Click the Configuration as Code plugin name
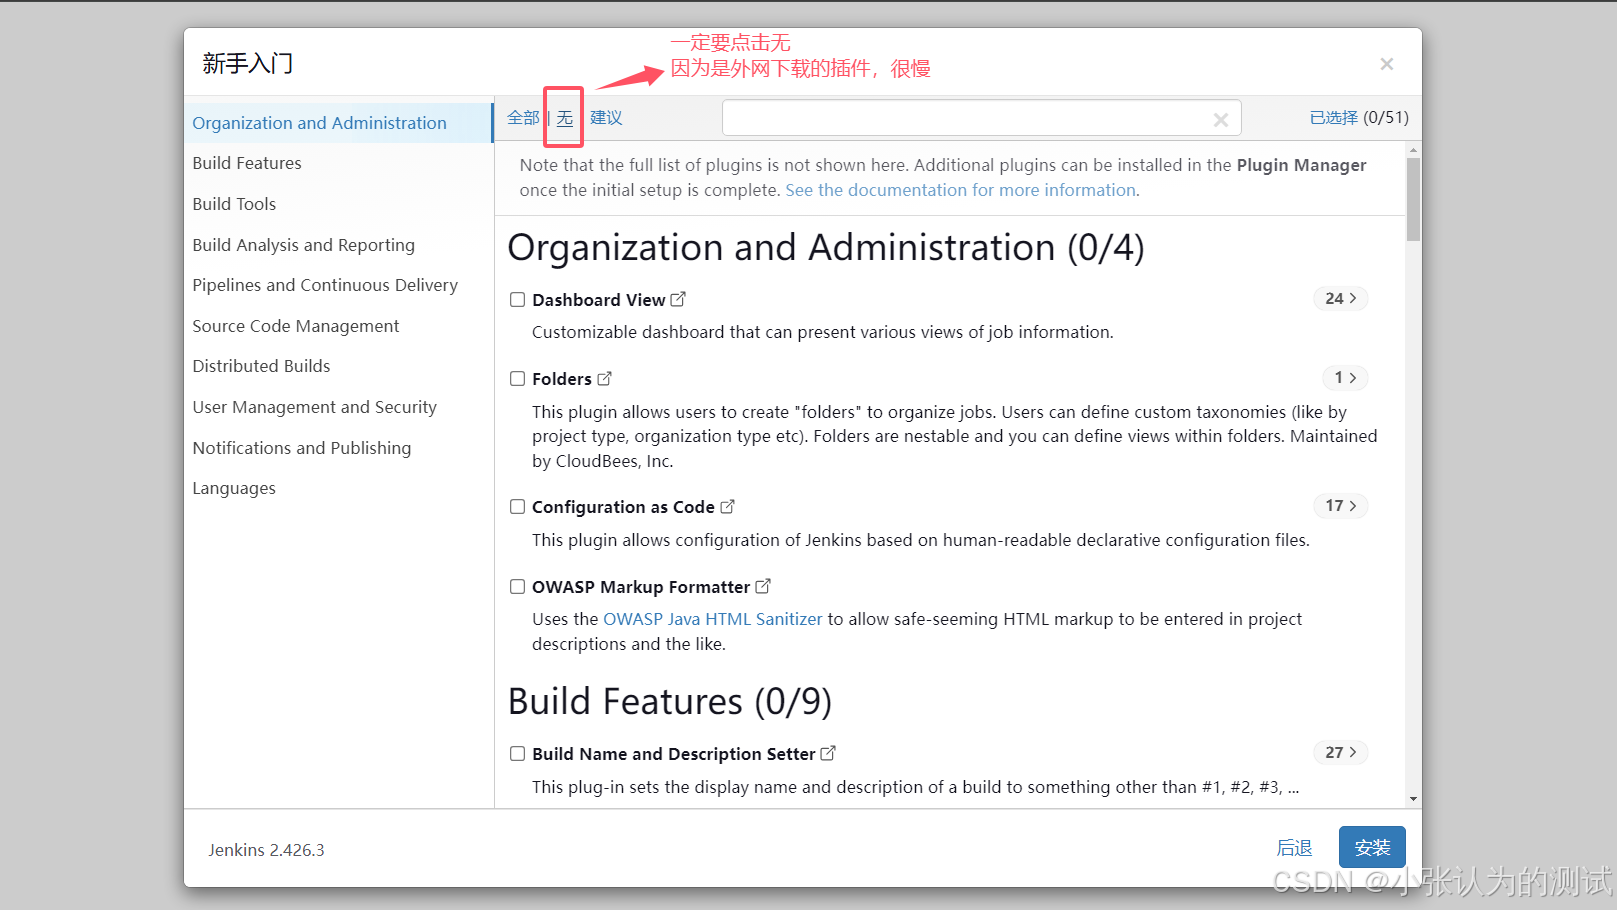Viewport: 1617px width, 910px height. pyautogui.click(x=623, y=507)
